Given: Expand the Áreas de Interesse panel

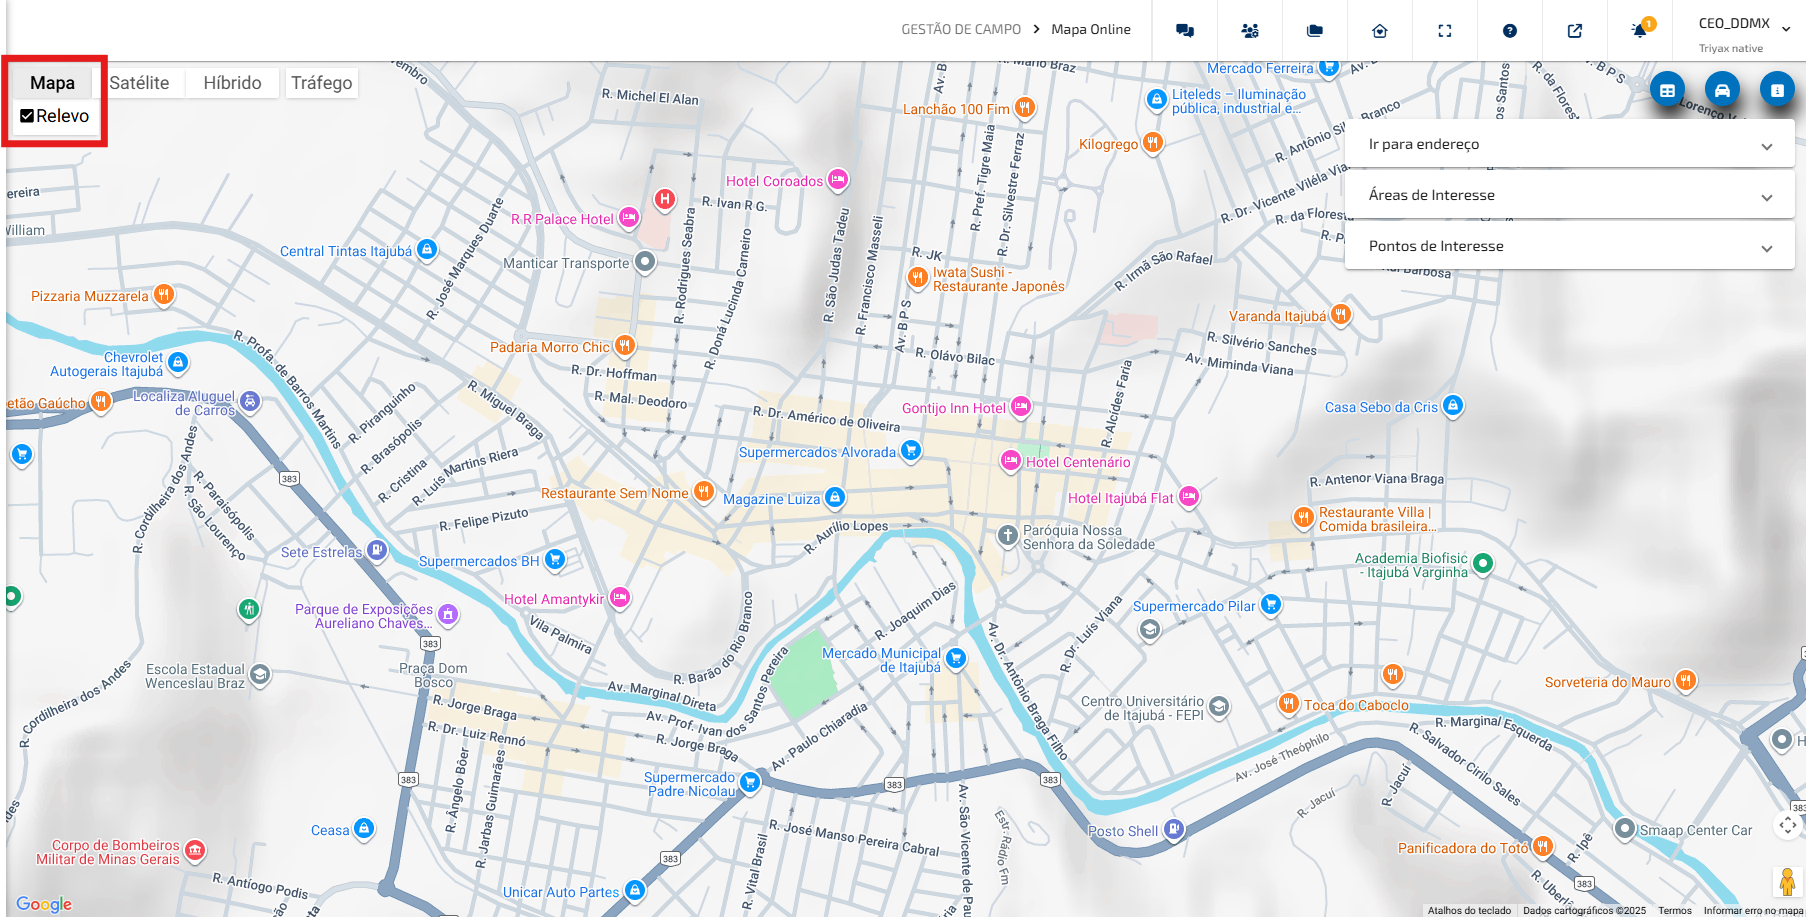Looking at the screenshot, I should 1569,195.
